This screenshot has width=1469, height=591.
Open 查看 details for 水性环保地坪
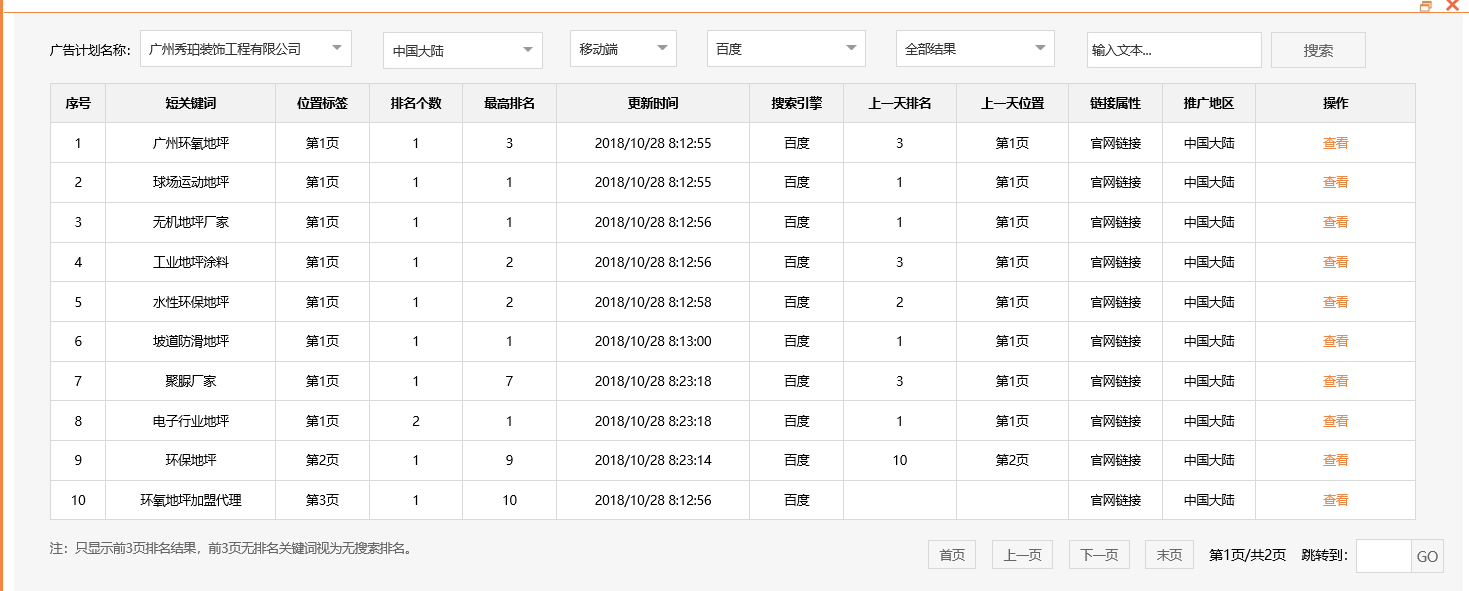[1335, 301]
